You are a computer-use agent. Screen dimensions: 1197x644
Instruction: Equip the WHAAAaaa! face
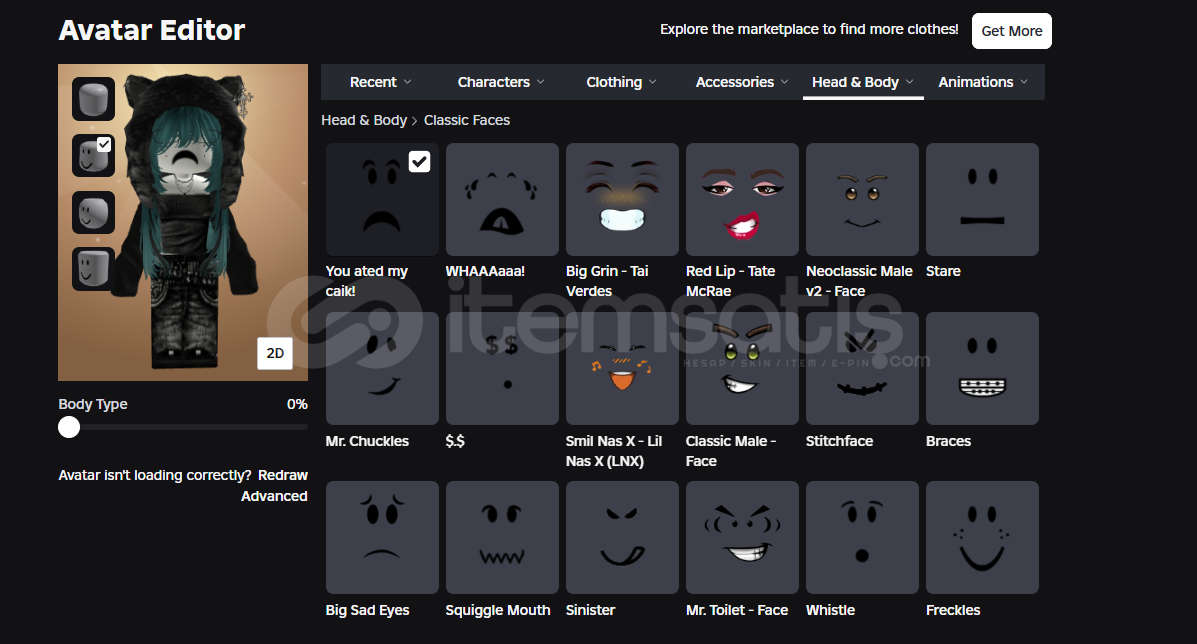point(502,199)
